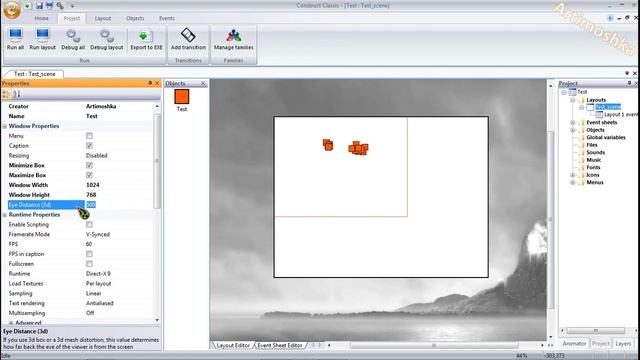Image resolution: width=640 pixels, height=360 pixels.
Task: Sort properties alphabetically icon
Action: (17, 94)
